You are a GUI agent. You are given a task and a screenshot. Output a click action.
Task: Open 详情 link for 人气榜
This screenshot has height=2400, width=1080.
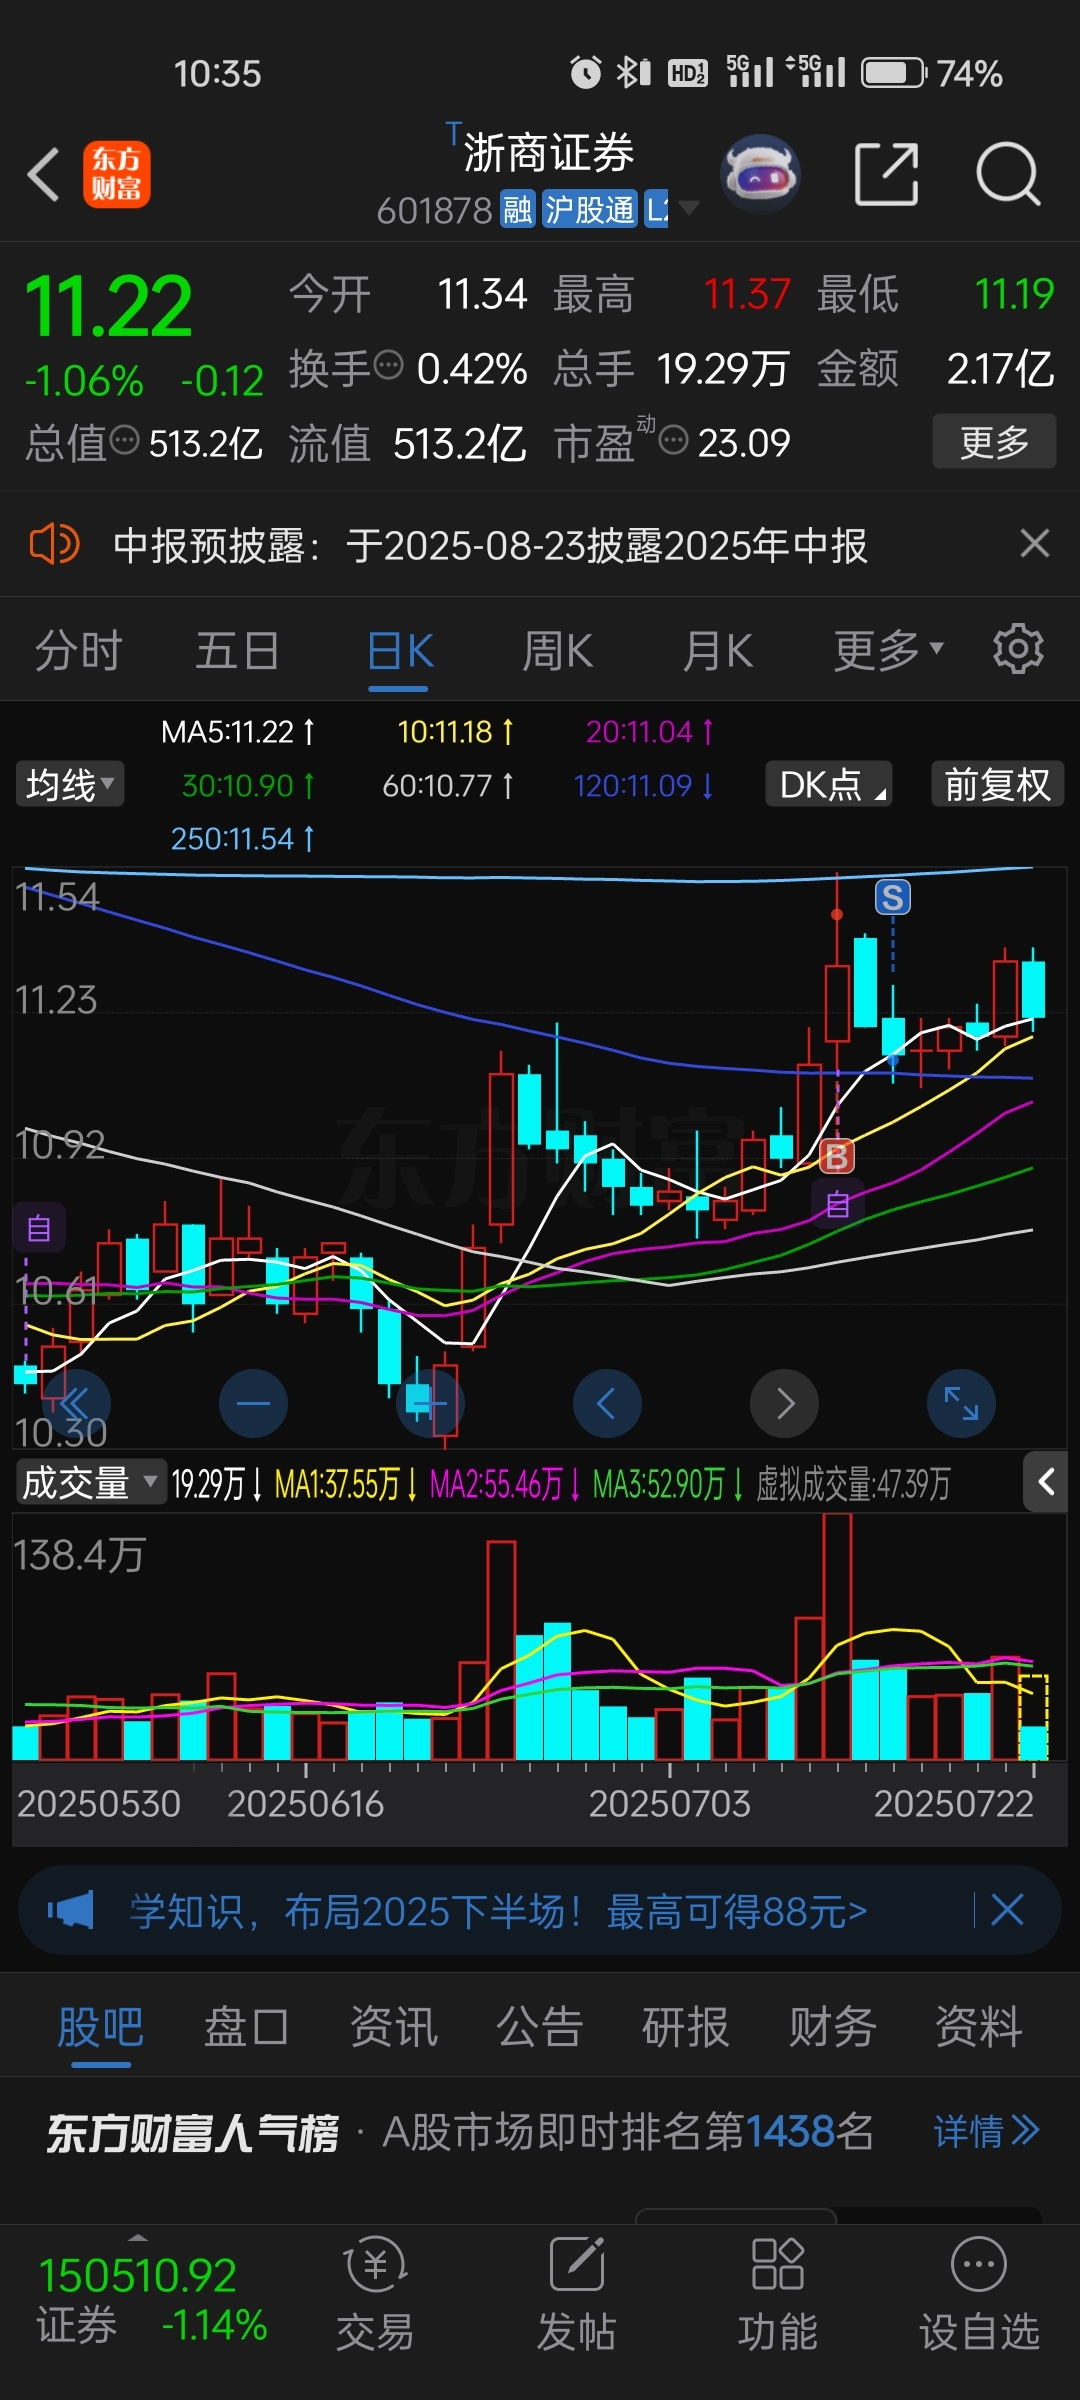point(986,2131)
